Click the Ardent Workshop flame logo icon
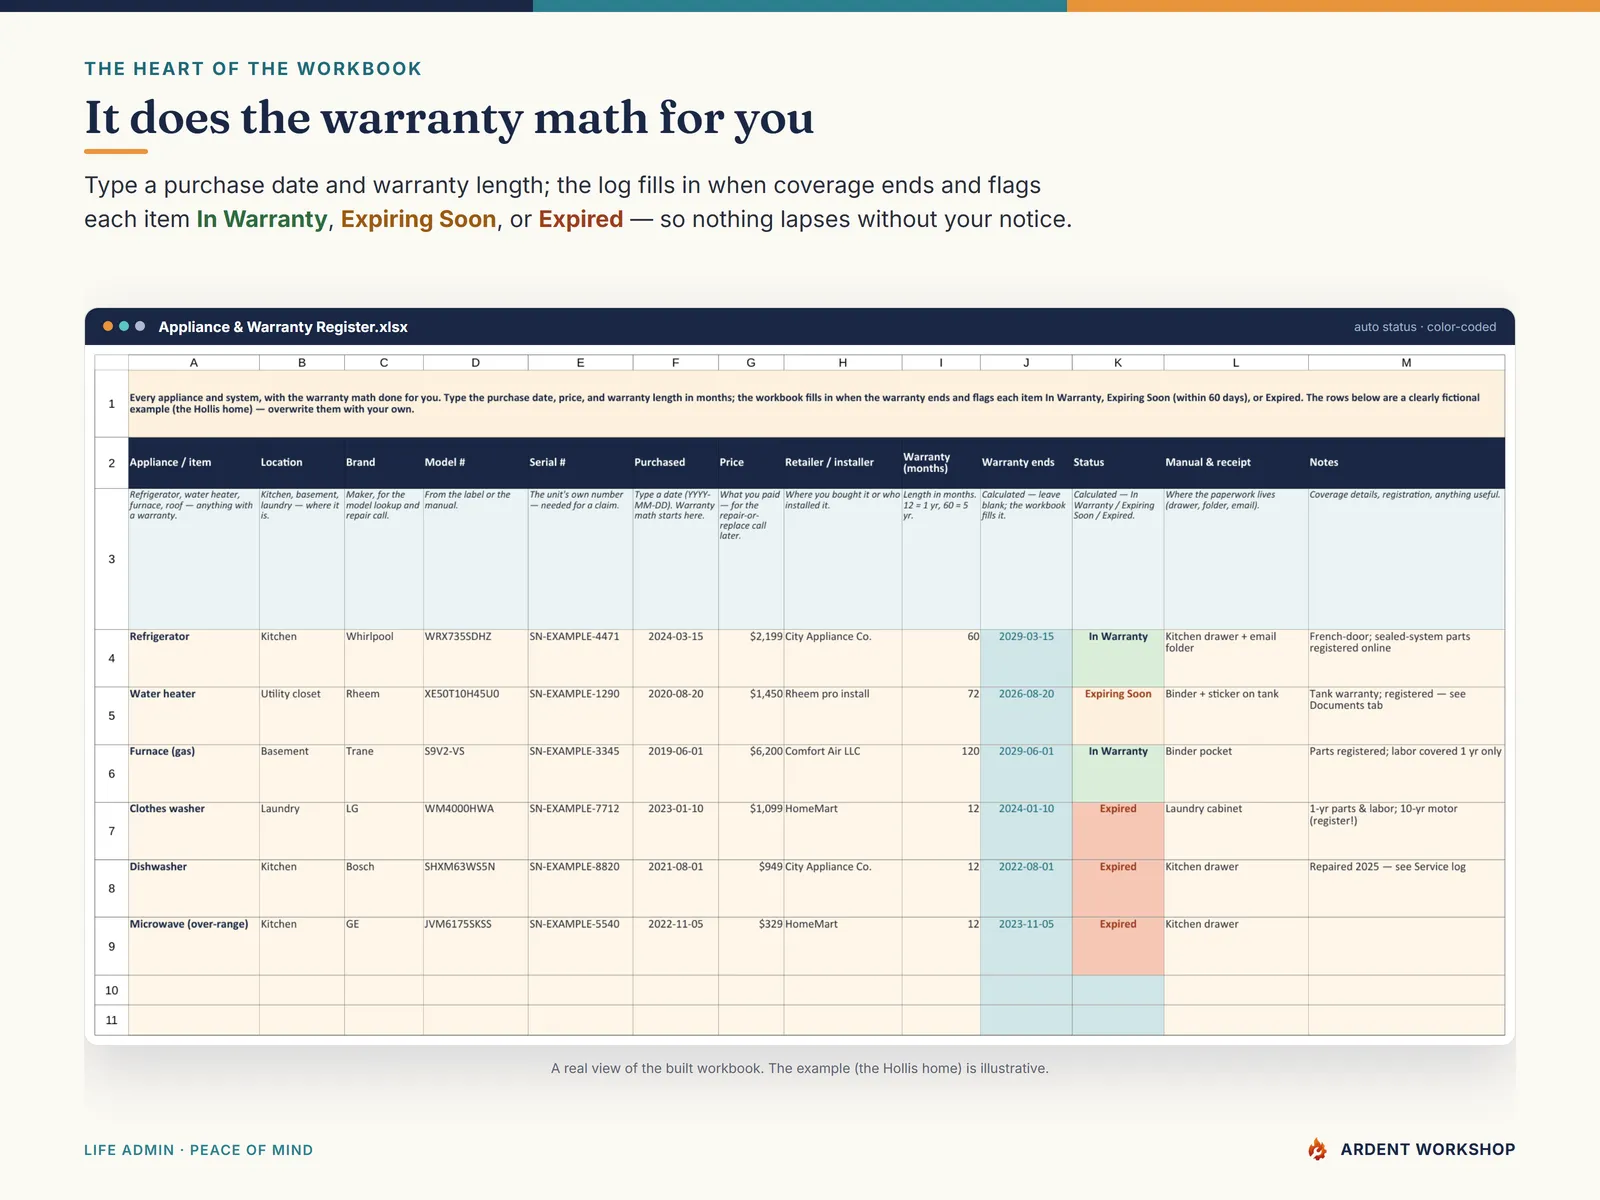The image size is (1600, 1200). [1317, 1149]
